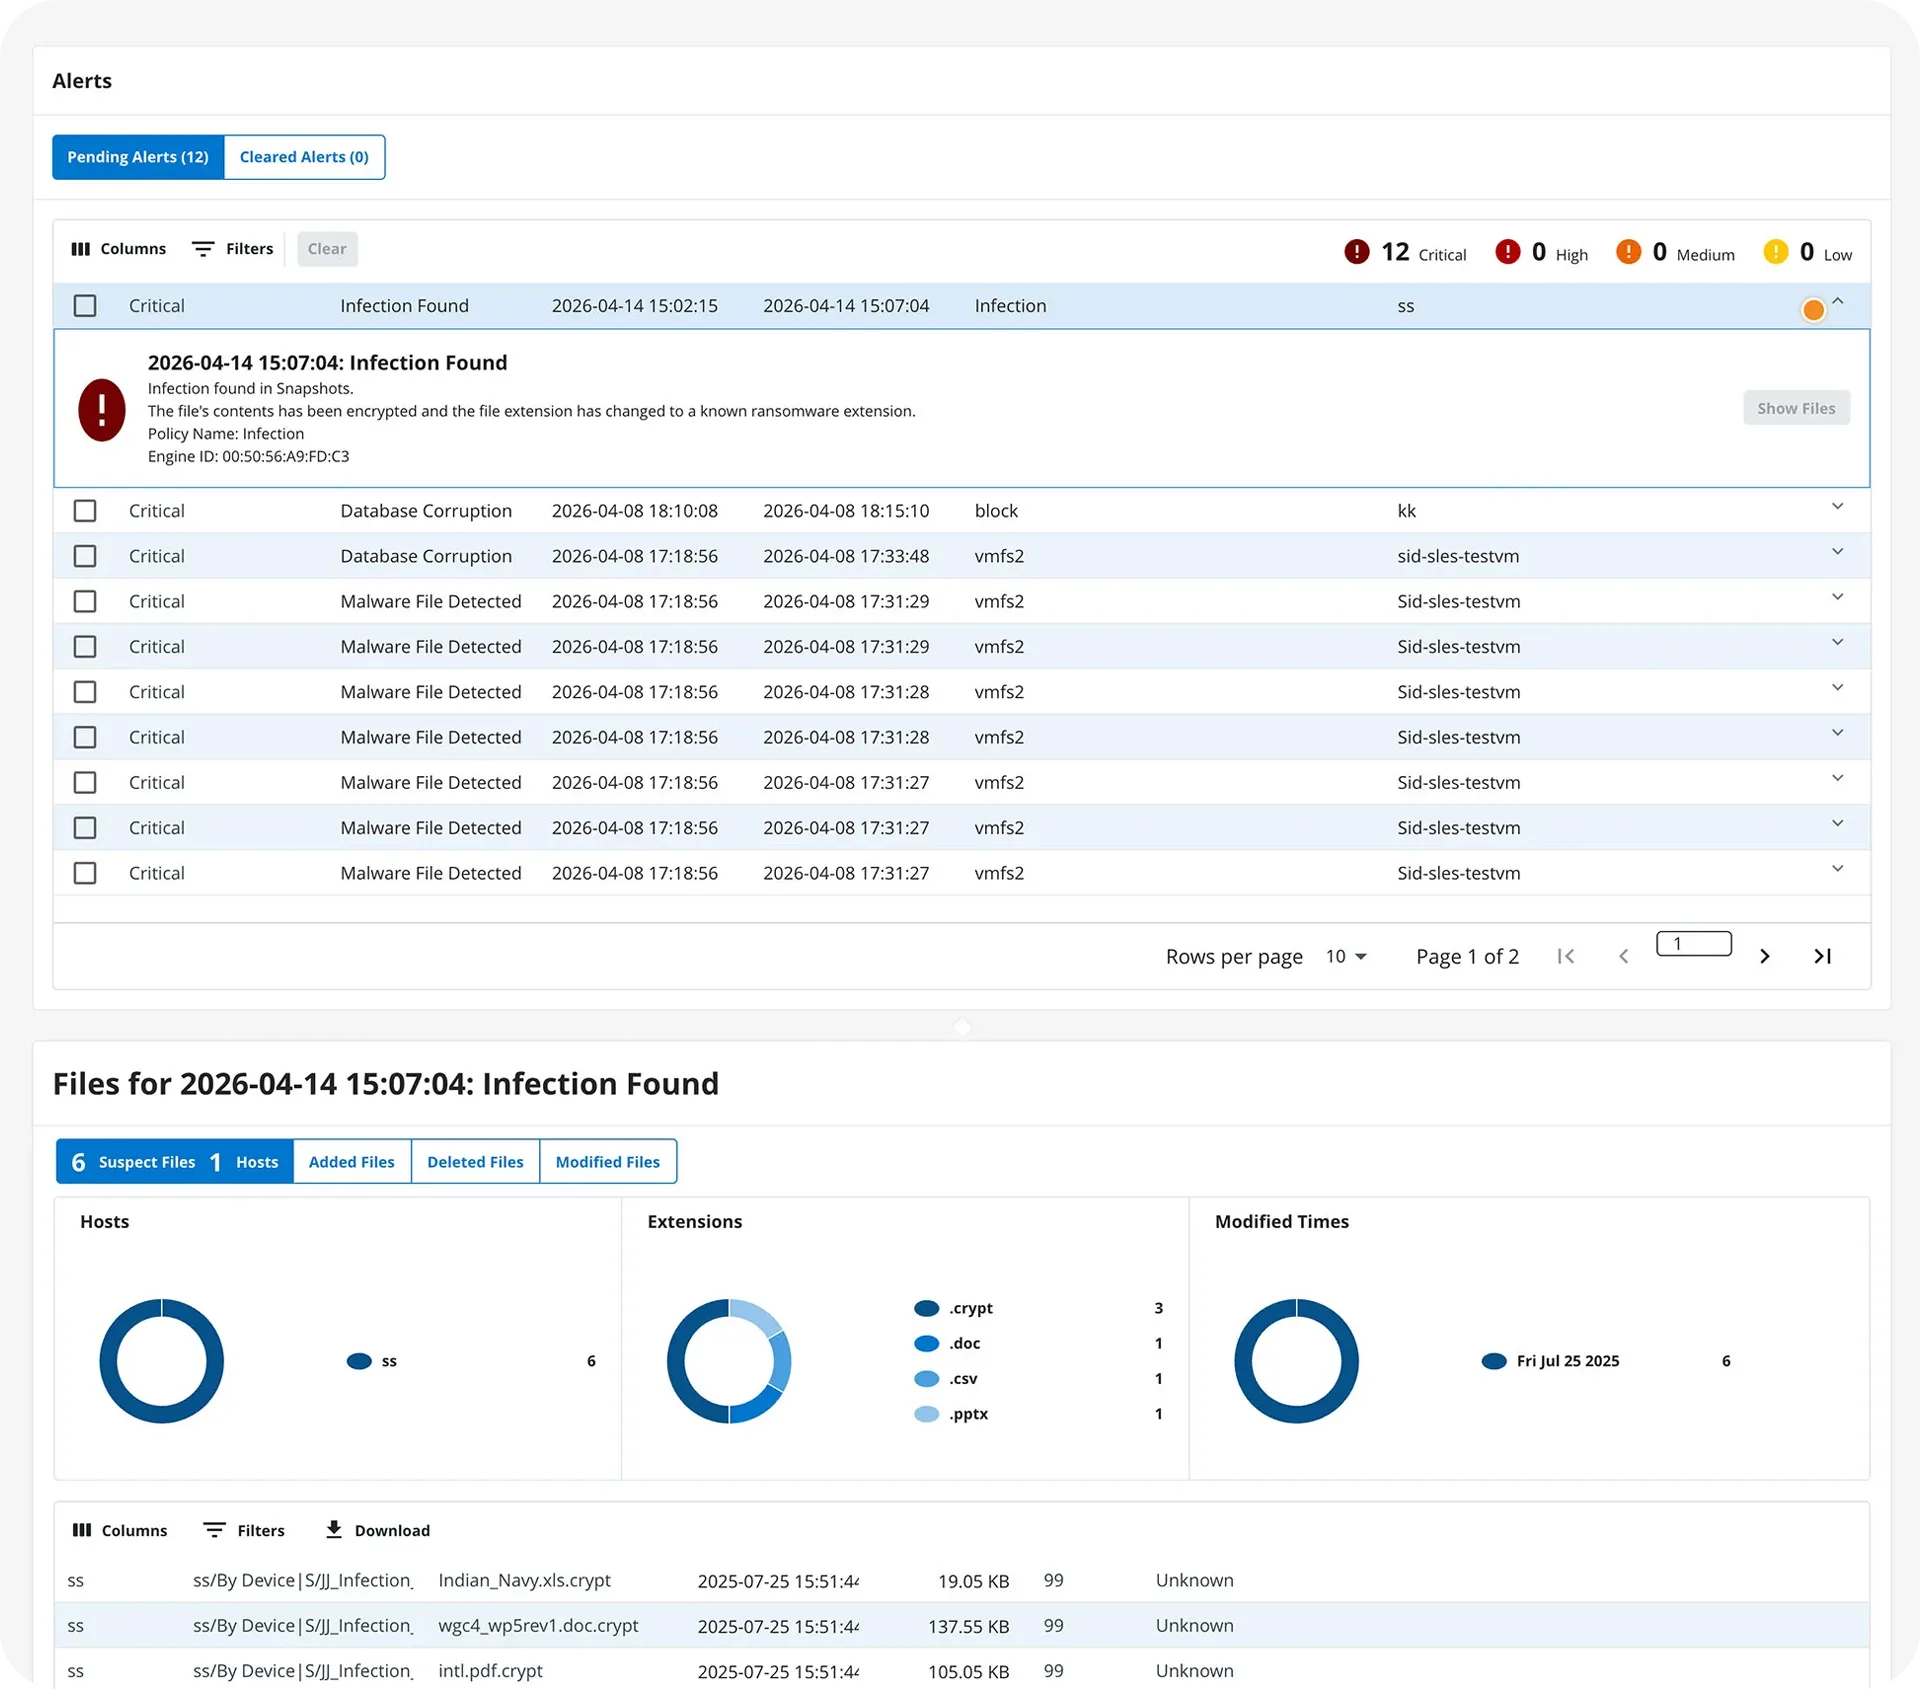
Task: Click the orange status dot on Infection row
Action: (x=1813, y=310)
